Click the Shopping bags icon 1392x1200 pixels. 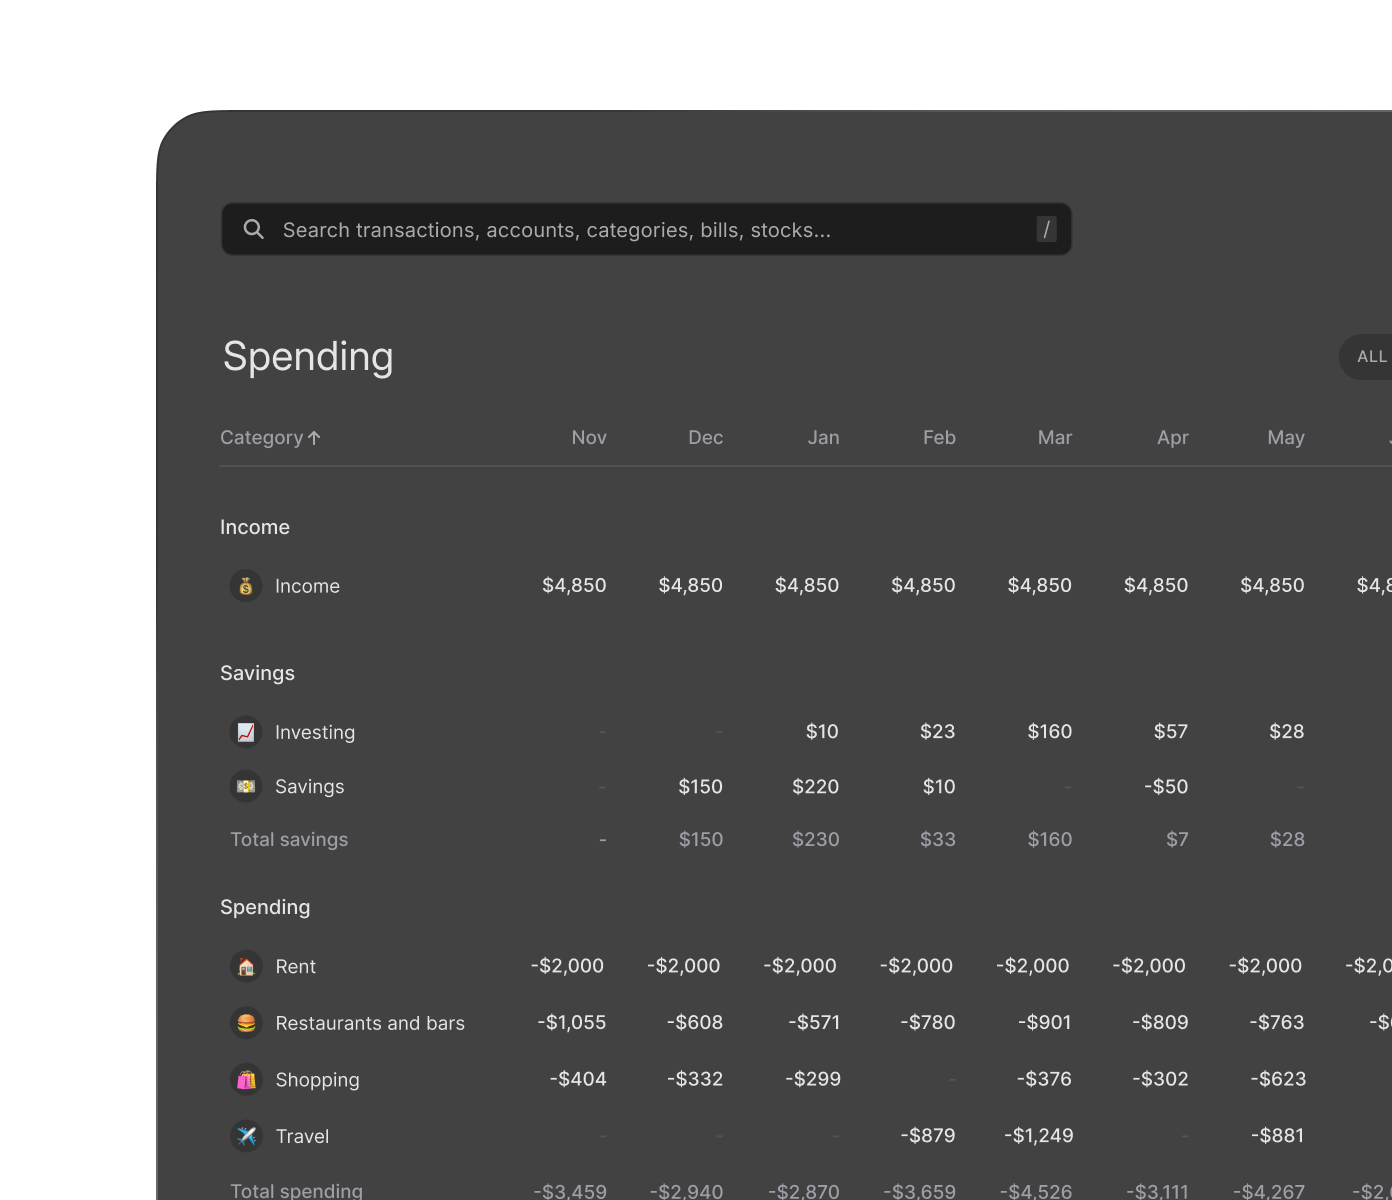[x=246, y=1080]
